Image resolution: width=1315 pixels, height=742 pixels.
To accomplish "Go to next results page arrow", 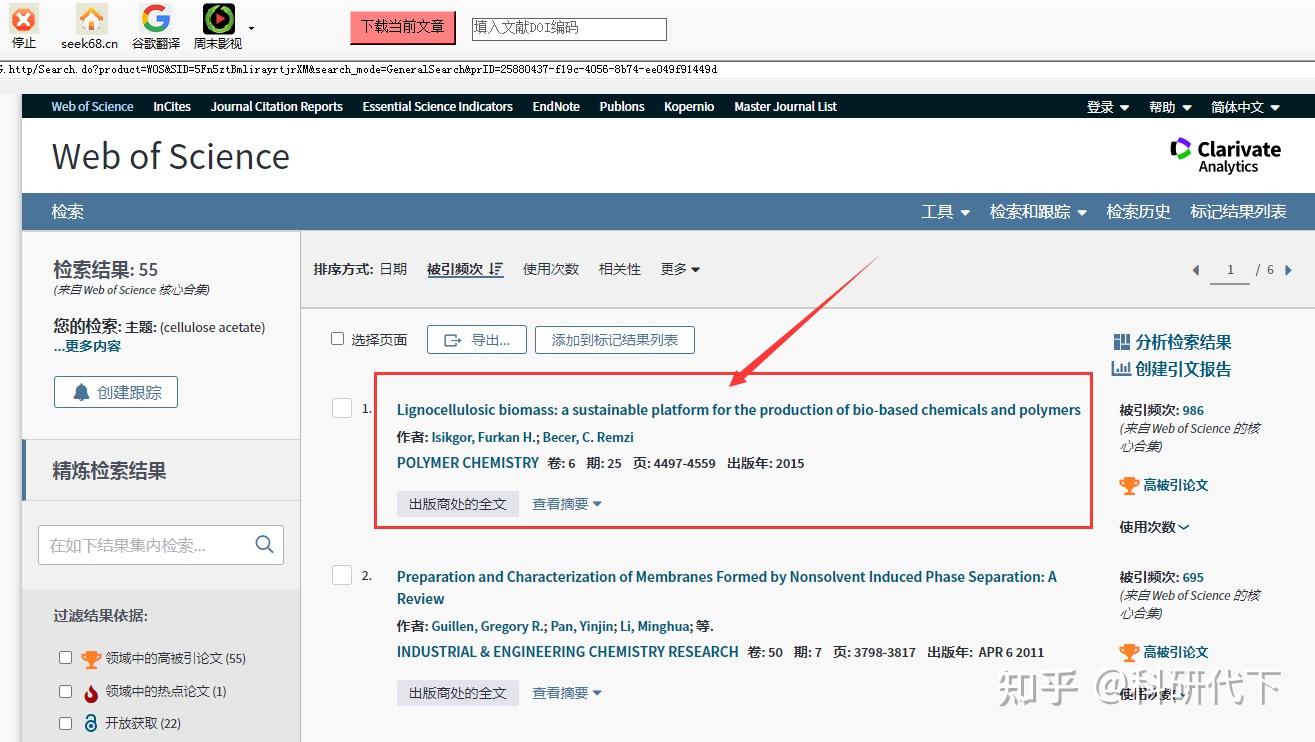I will [1288, 270].
